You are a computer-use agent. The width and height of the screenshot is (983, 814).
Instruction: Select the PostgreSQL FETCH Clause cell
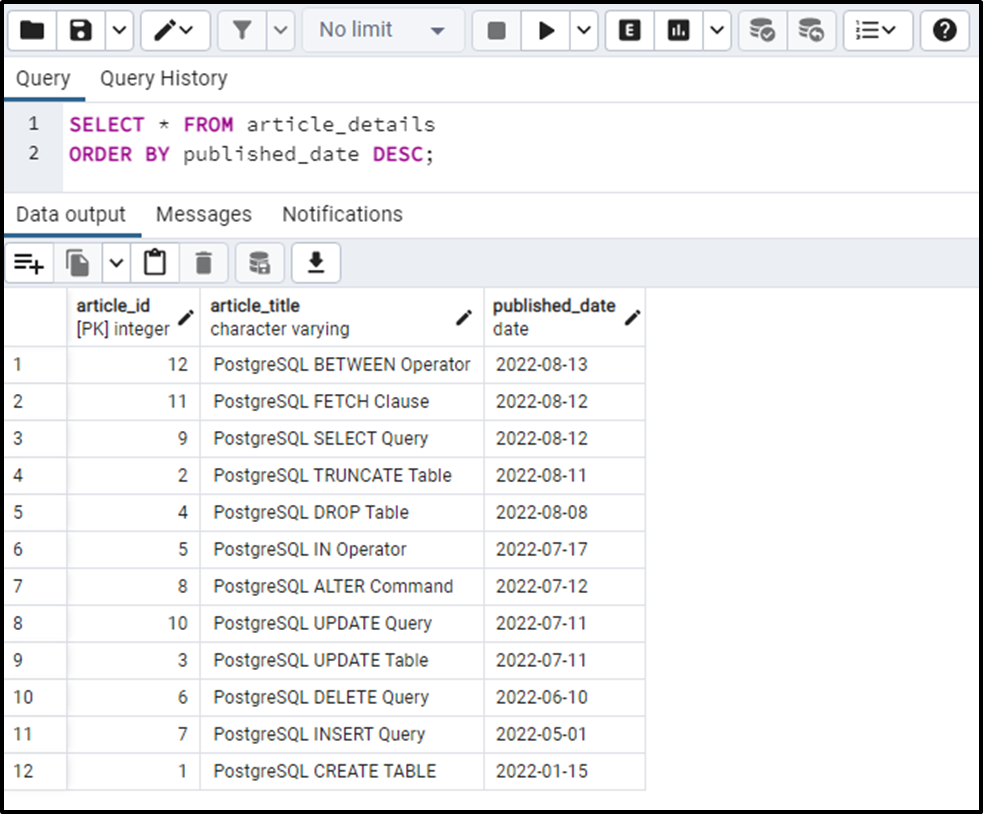point(342,401)
